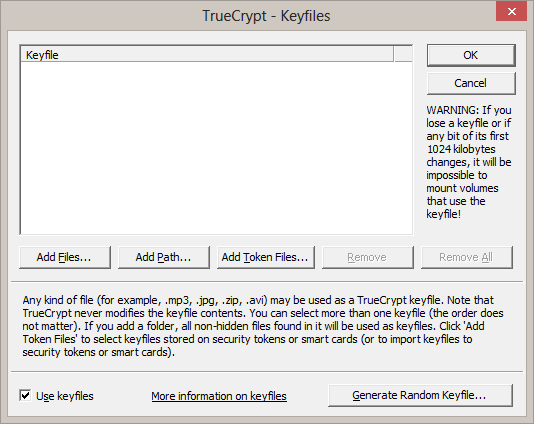Click the WARNING text about losing keyfiles
Viewport: 534px width, 424px height.
pos(469,162)
